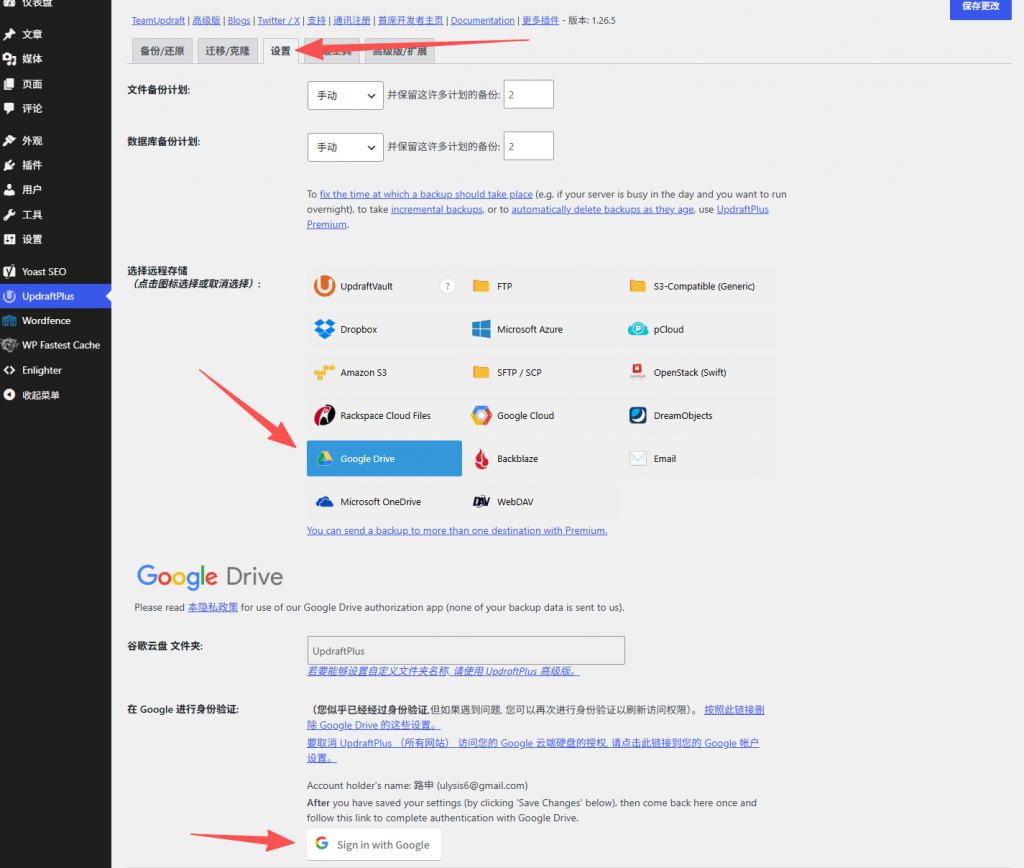Click 保存更改 button
The width and height of the screenshot is (1024, 868).
coord(980,7)
